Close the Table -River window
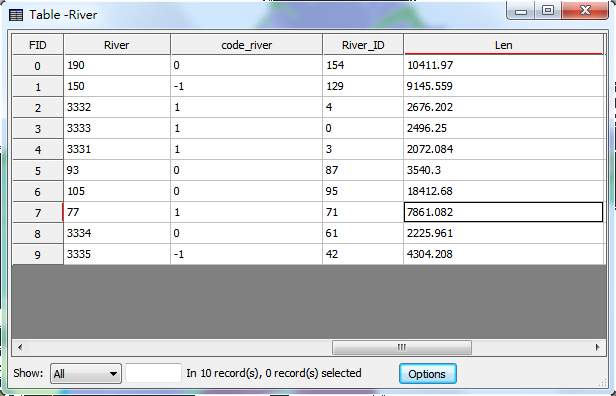Viewport: 616px width, 396px height. (585, 11)
